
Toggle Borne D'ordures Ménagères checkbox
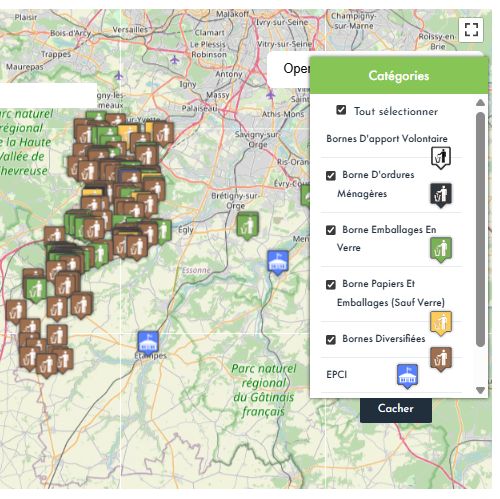point(331,175)
